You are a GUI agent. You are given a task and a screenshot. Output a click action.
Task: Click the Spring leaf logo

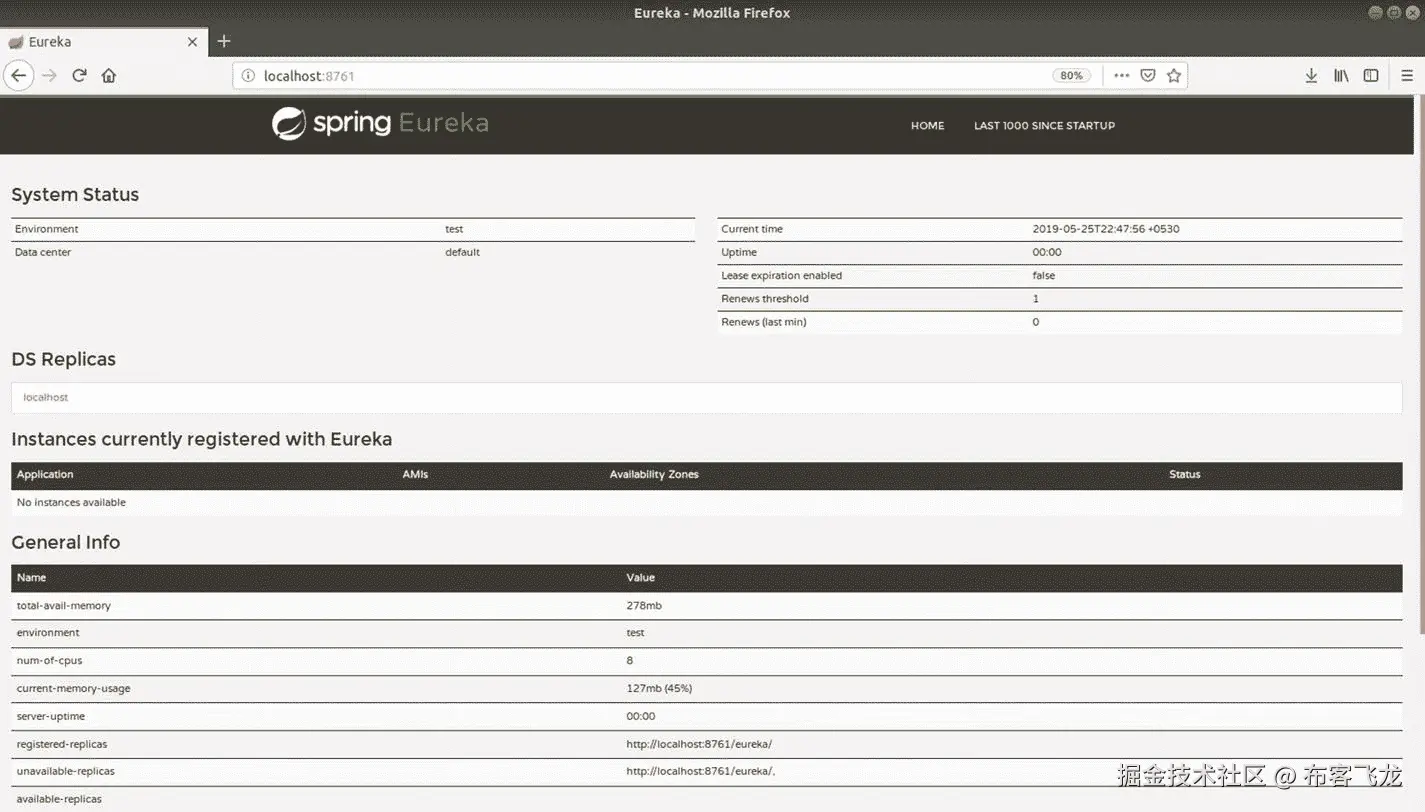289,124
